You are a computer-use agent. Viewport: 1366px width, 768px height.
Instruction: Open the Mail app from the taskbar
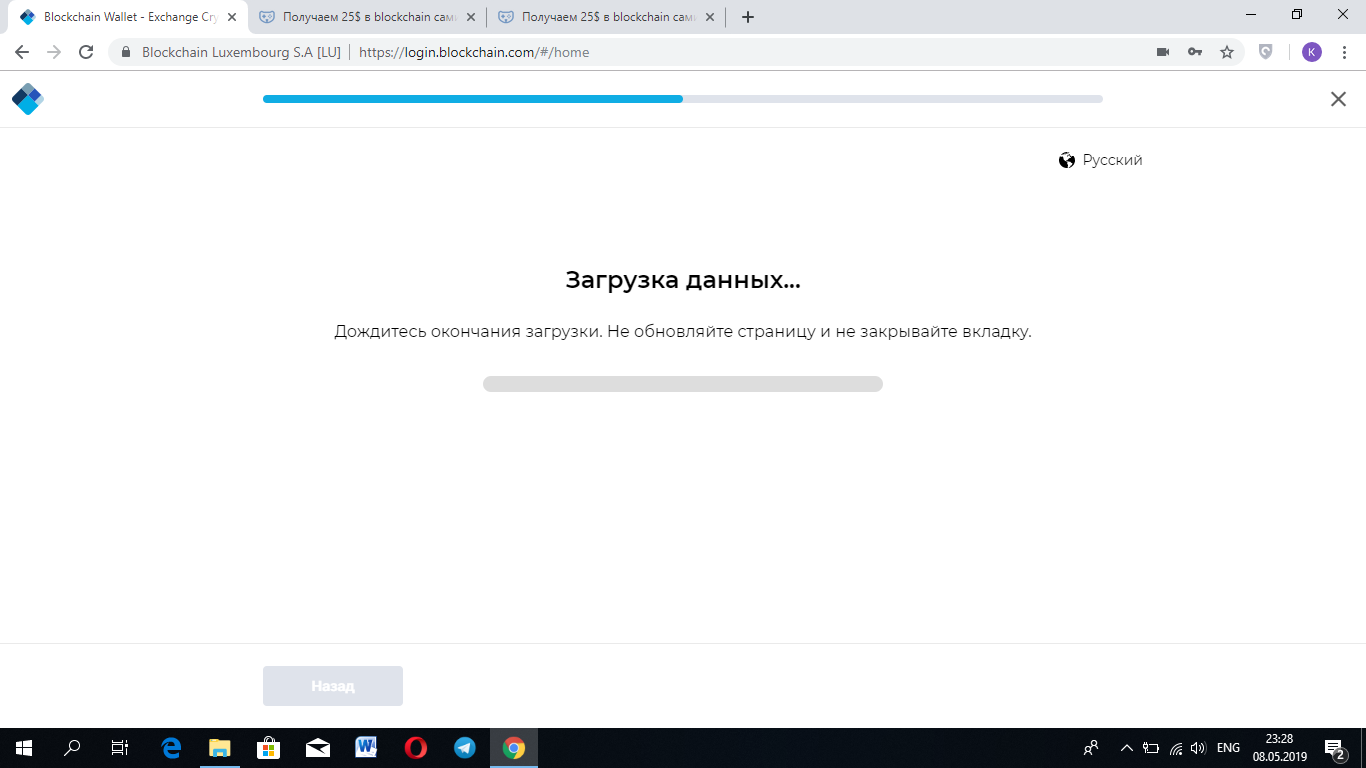click(x=317, y=748)
